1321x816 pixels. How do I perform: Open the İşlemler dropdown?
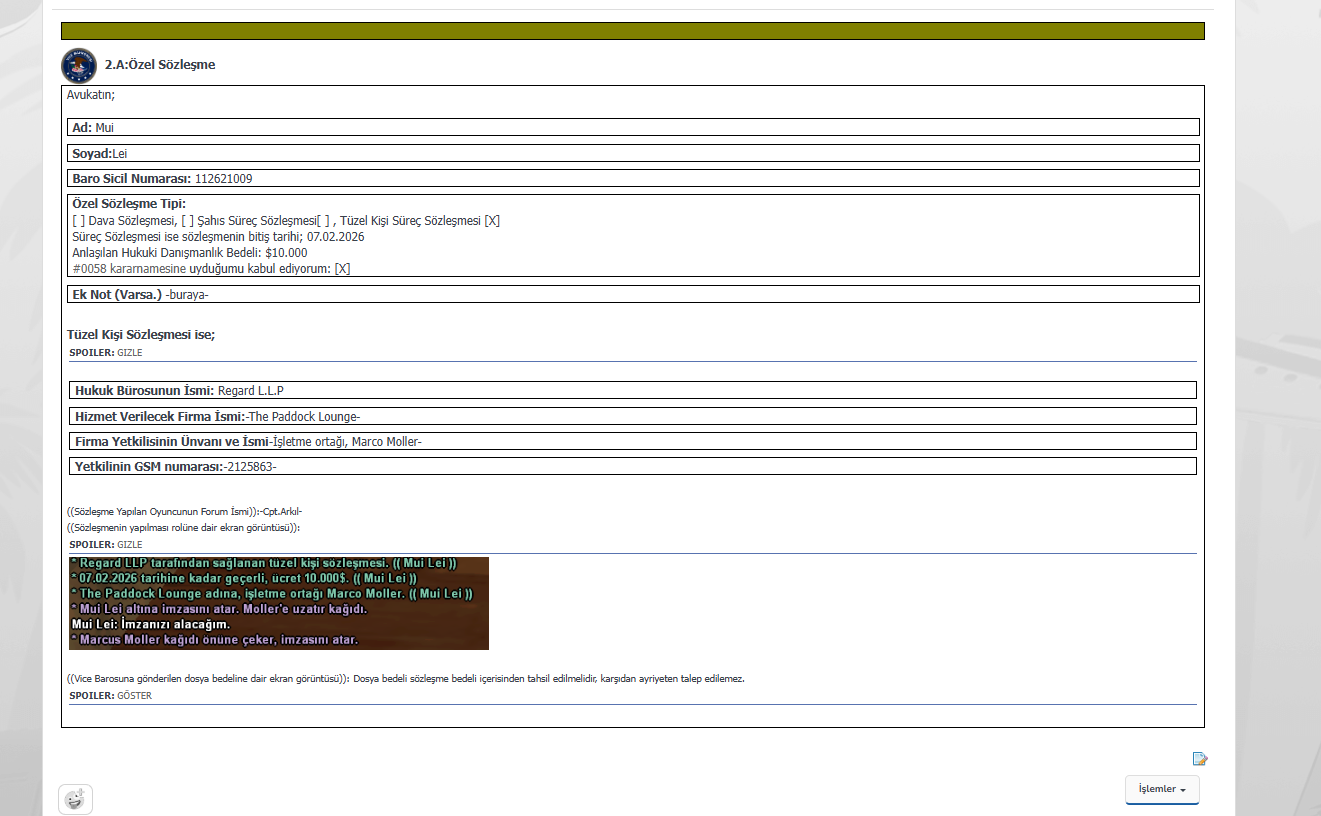1162,789
